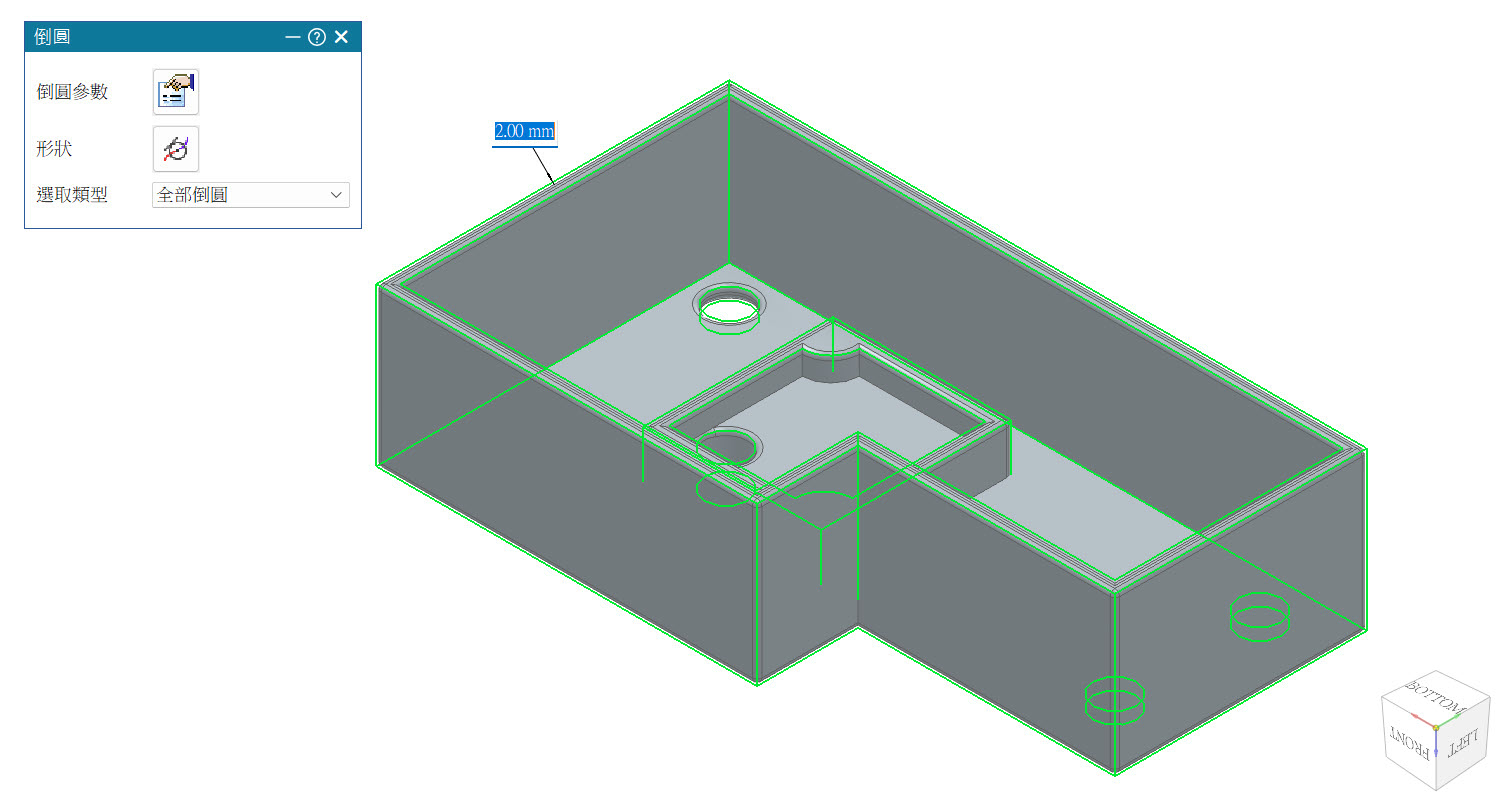This screenshot has width=1499, height=803.
Task: Open the 倒圓參數 options dialog icon
Action: click(175, 92)
